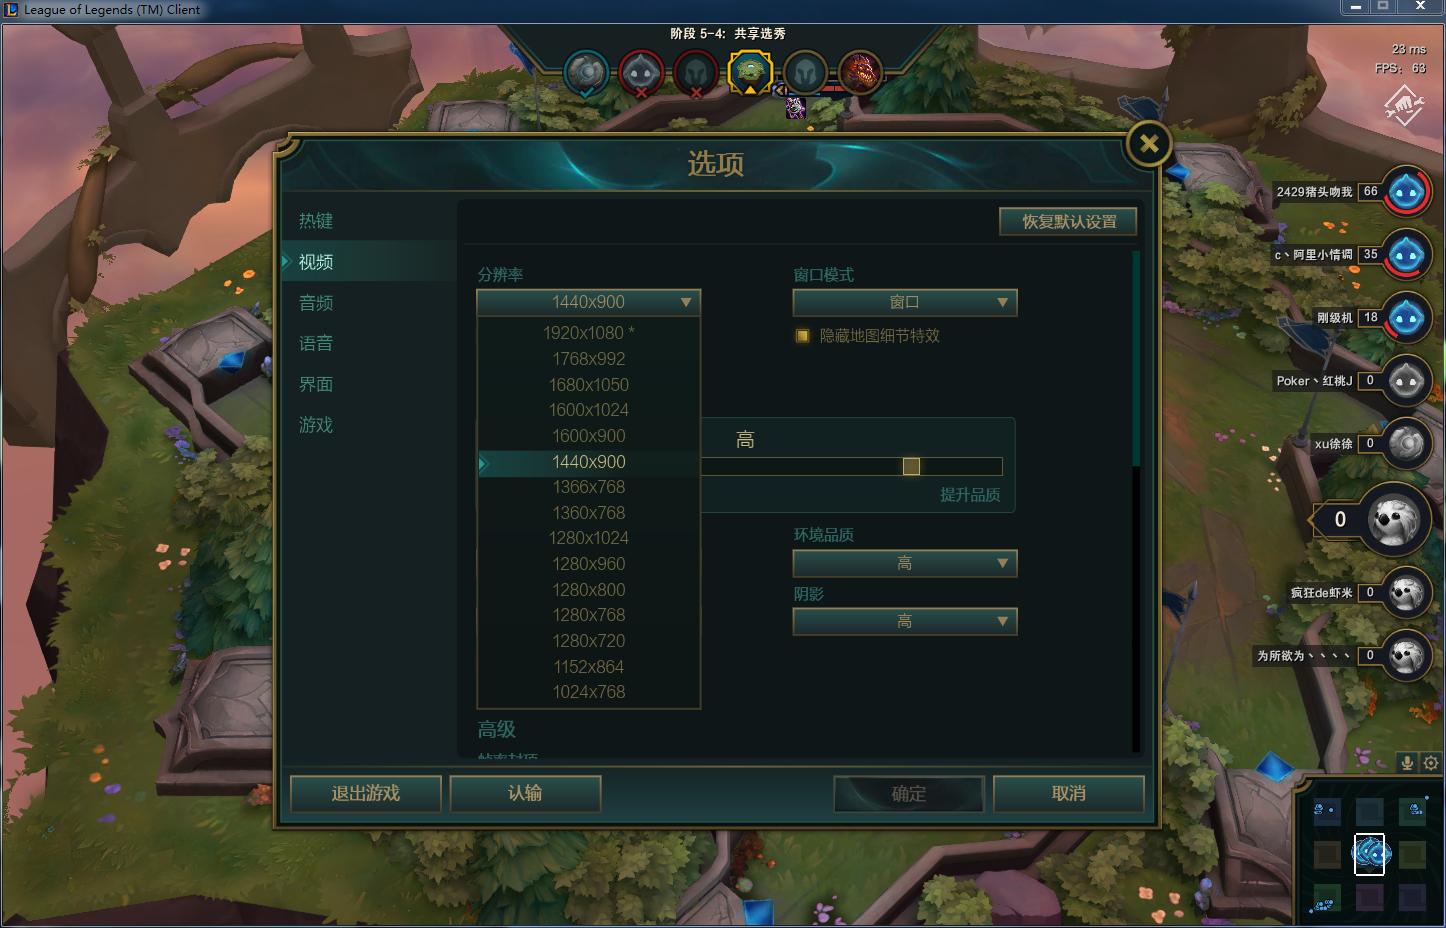Choose the 1920x1080 resolution from the list
The height and width of the screenshot is (928, 1446).
[589, 333]
